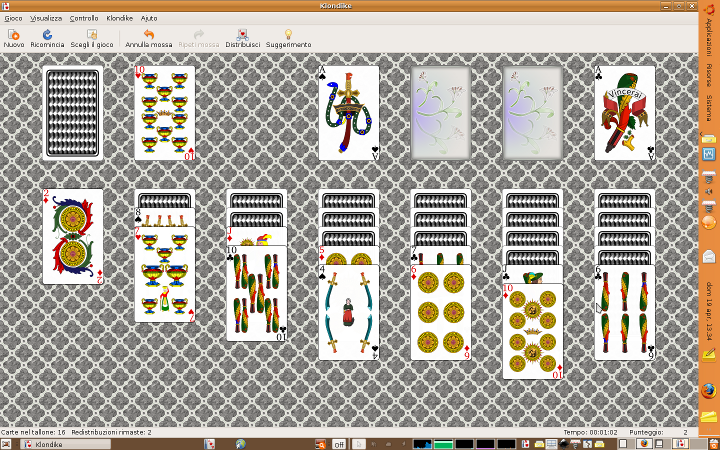Click the note pencil icon in side panel
The width and height of the screenshot is (720, 450).
(709, 354)
